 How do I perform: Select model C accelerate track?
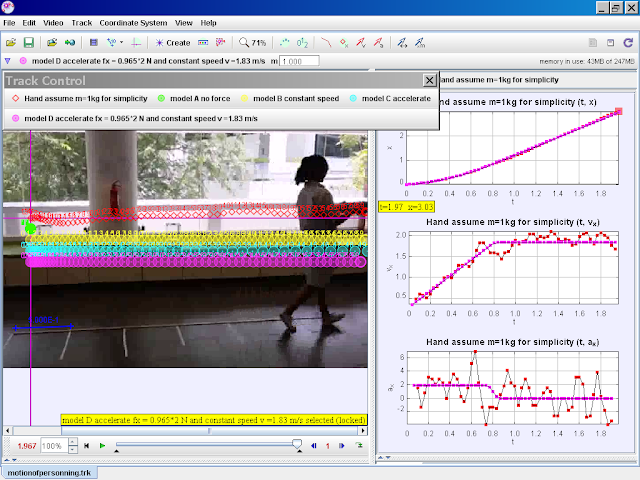click(x=391, y=98)
